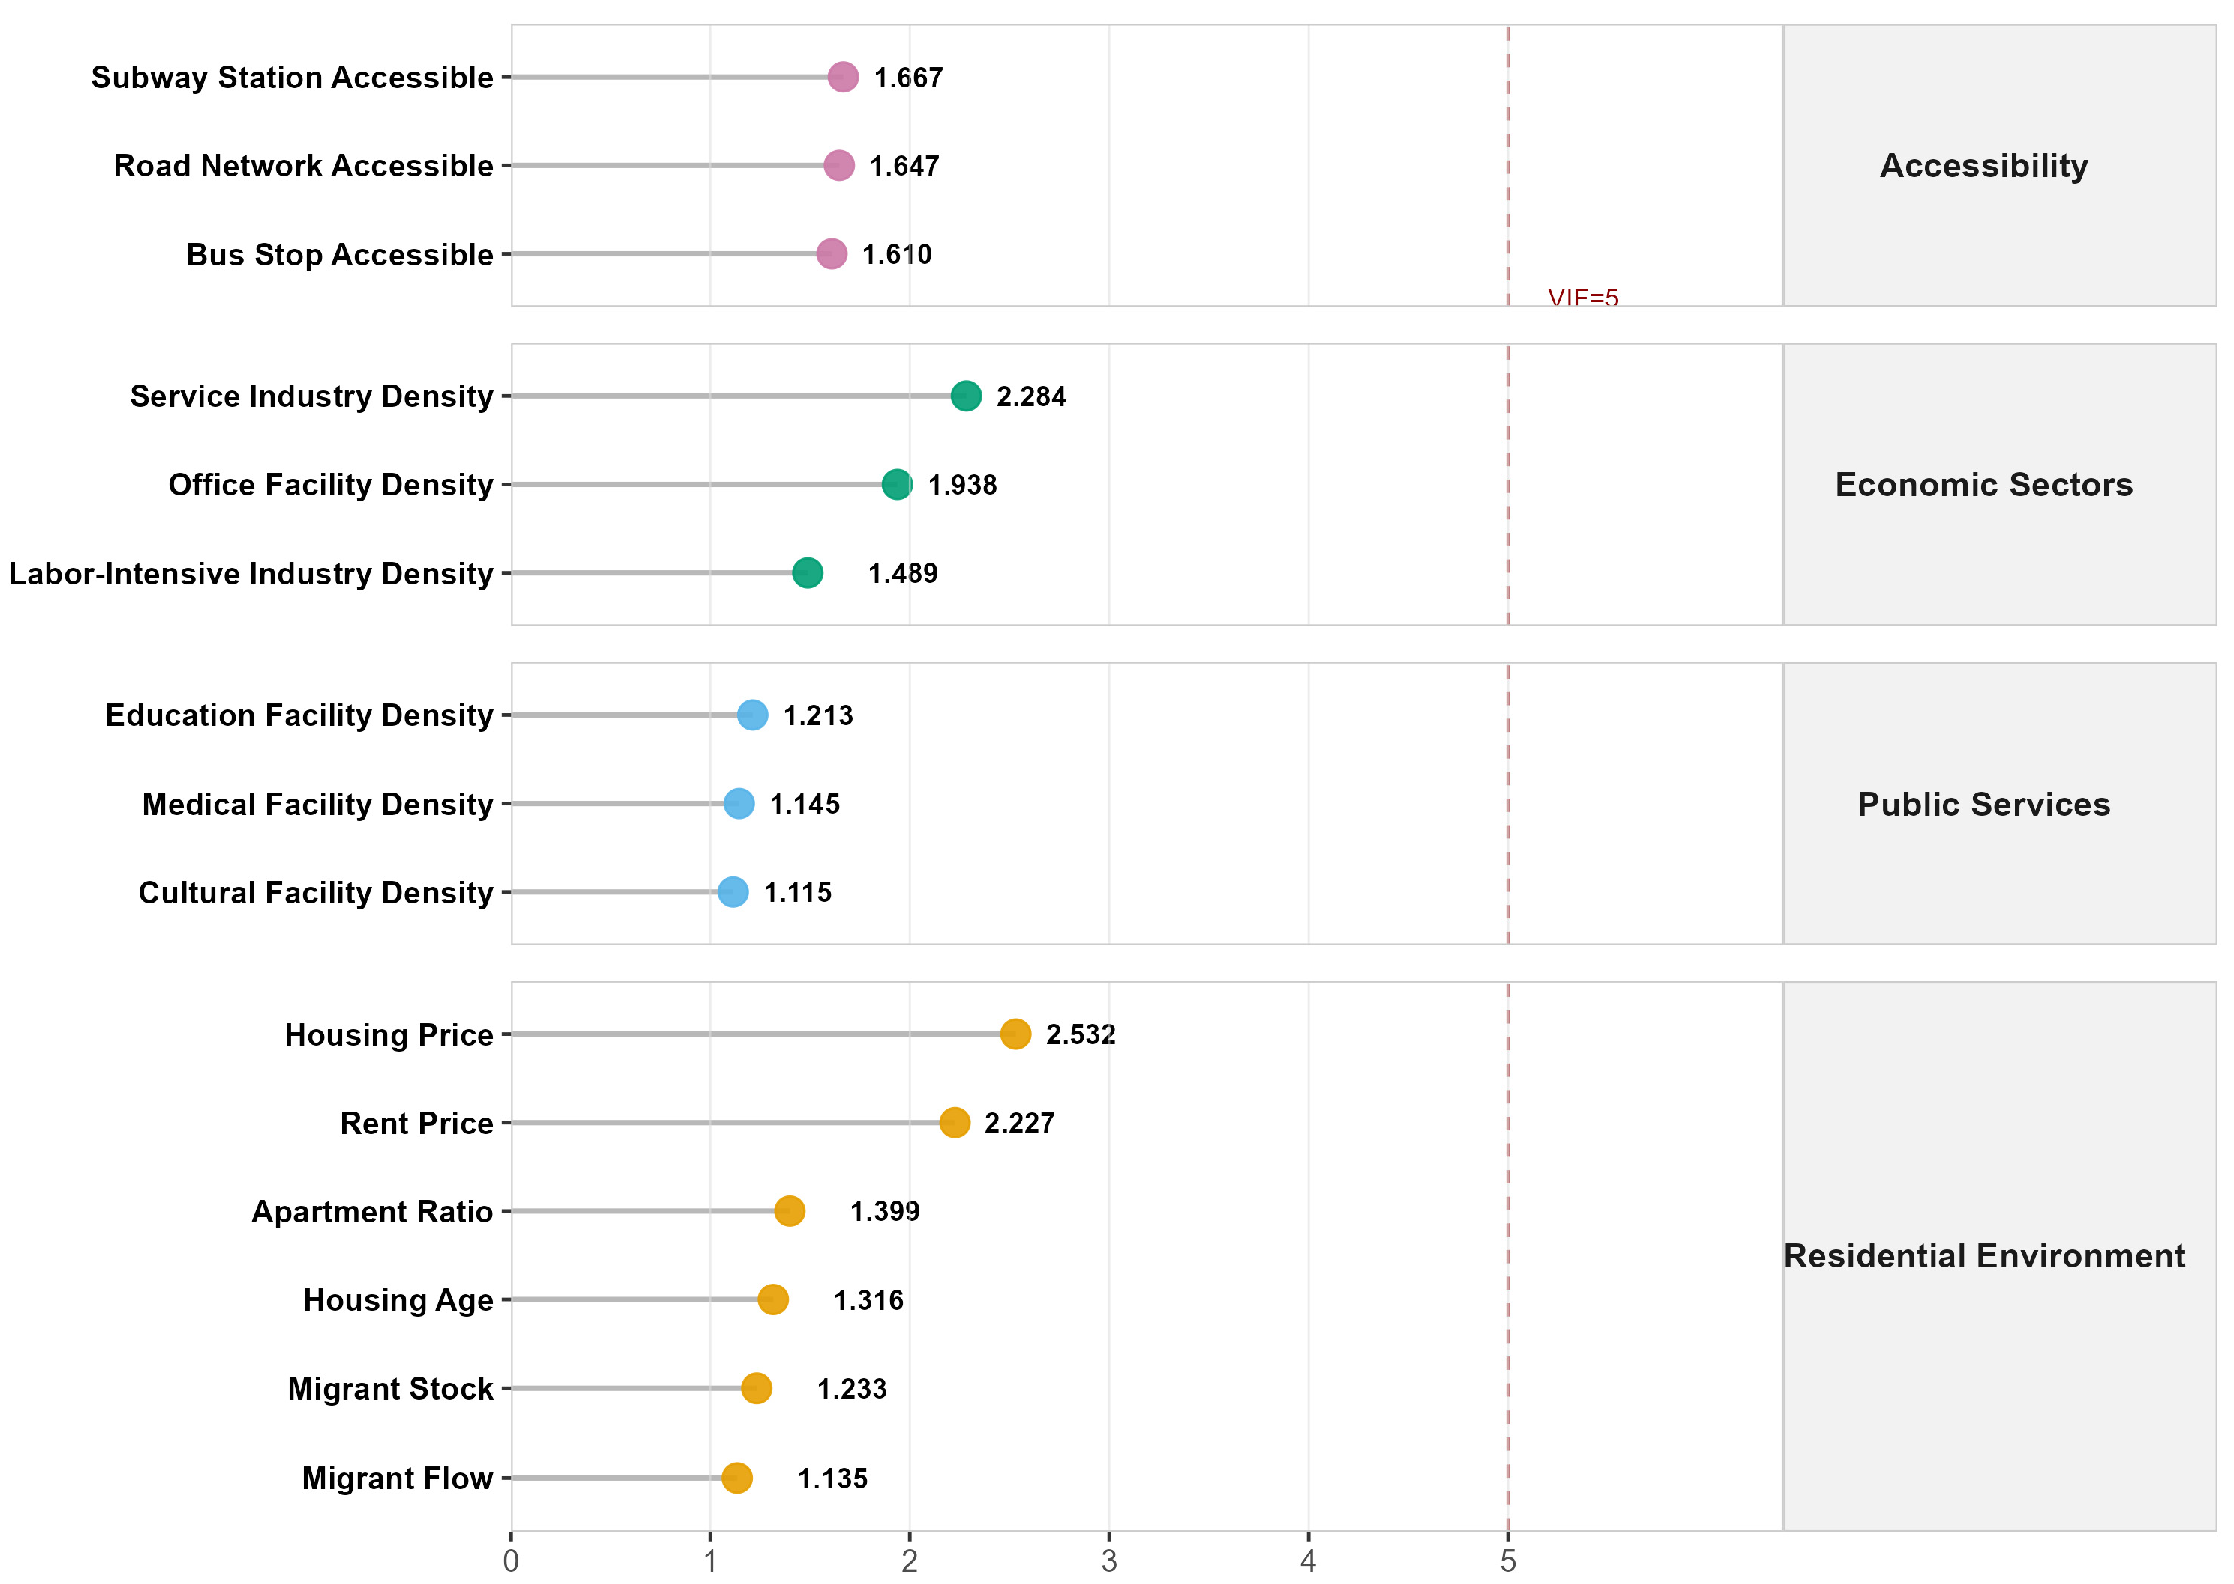
Task: Click the Medical Facility Density axis label
Action: pos(318,804)
